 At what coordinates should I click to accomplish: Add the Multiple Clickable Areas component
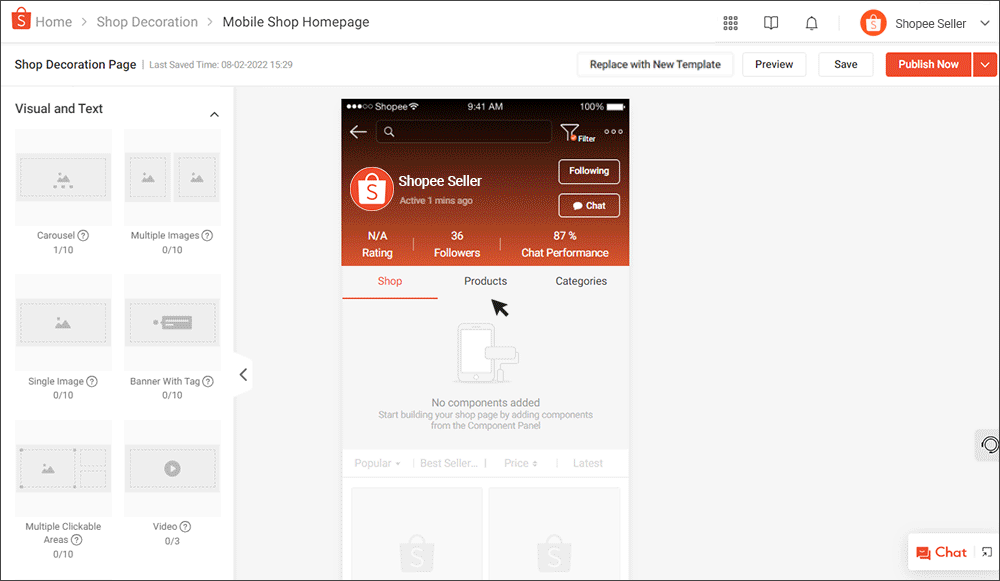(x=63, y=467)
